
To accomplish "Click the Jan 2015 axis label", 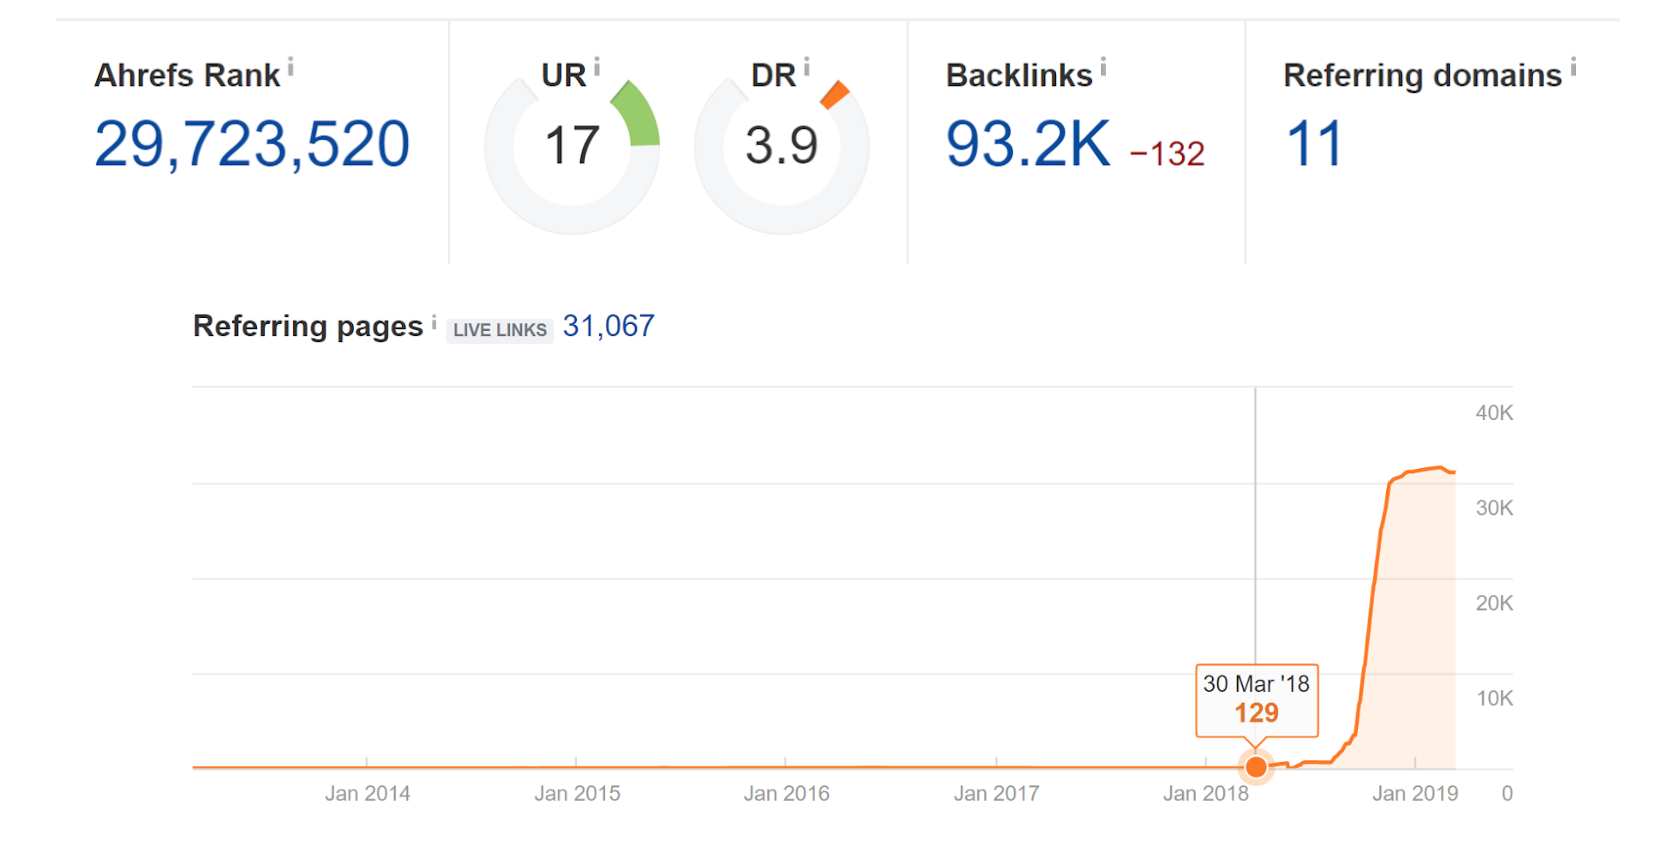I will tap(577, 794).
